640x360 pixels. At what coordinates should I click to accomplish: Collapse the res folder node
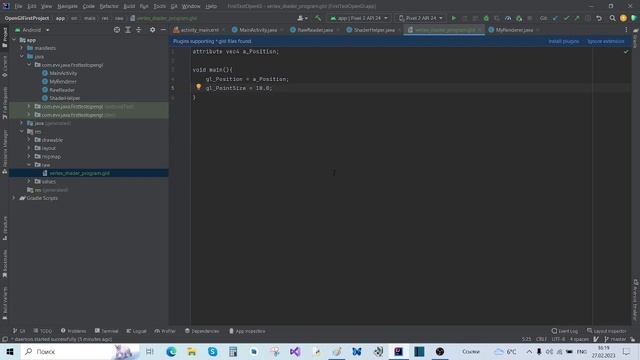click(x=22, y=131)
